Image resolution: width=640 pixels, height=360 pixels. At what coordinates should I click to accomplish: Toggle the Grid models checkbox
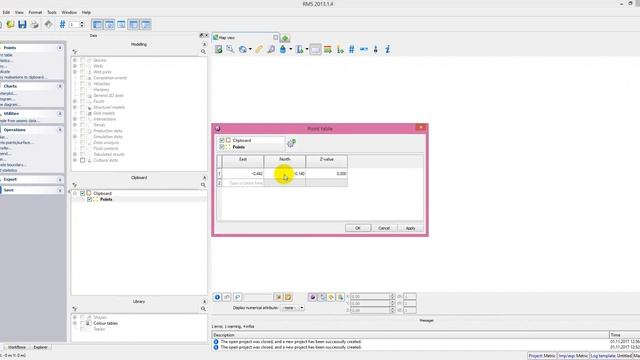(x=82, y=113)
